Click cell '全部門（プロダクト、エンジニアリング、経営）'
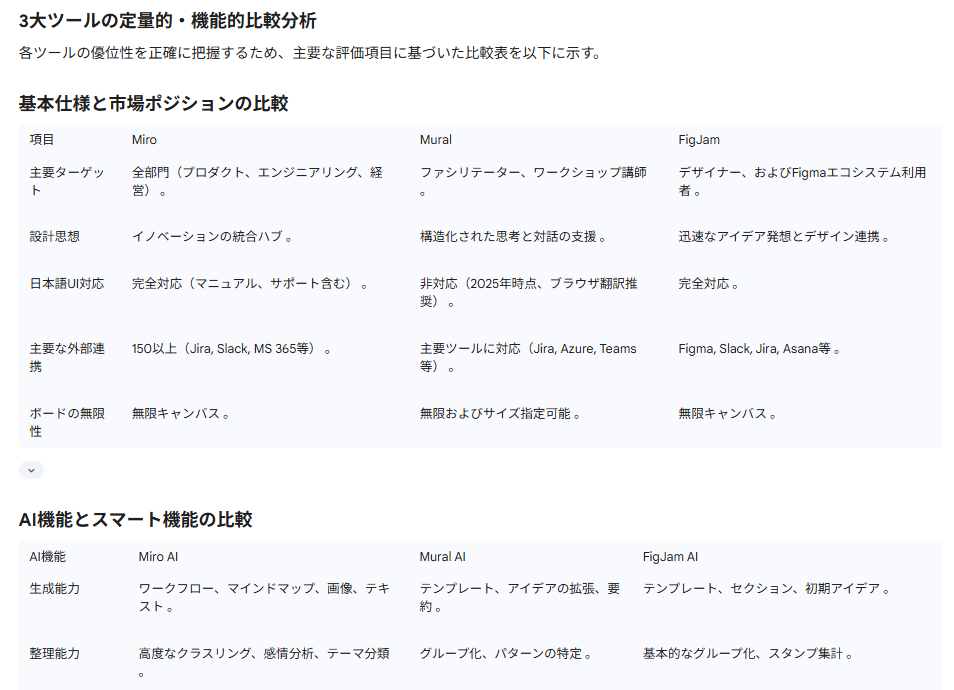The width and height of the screenshot is (954, 690). point(257,181)
